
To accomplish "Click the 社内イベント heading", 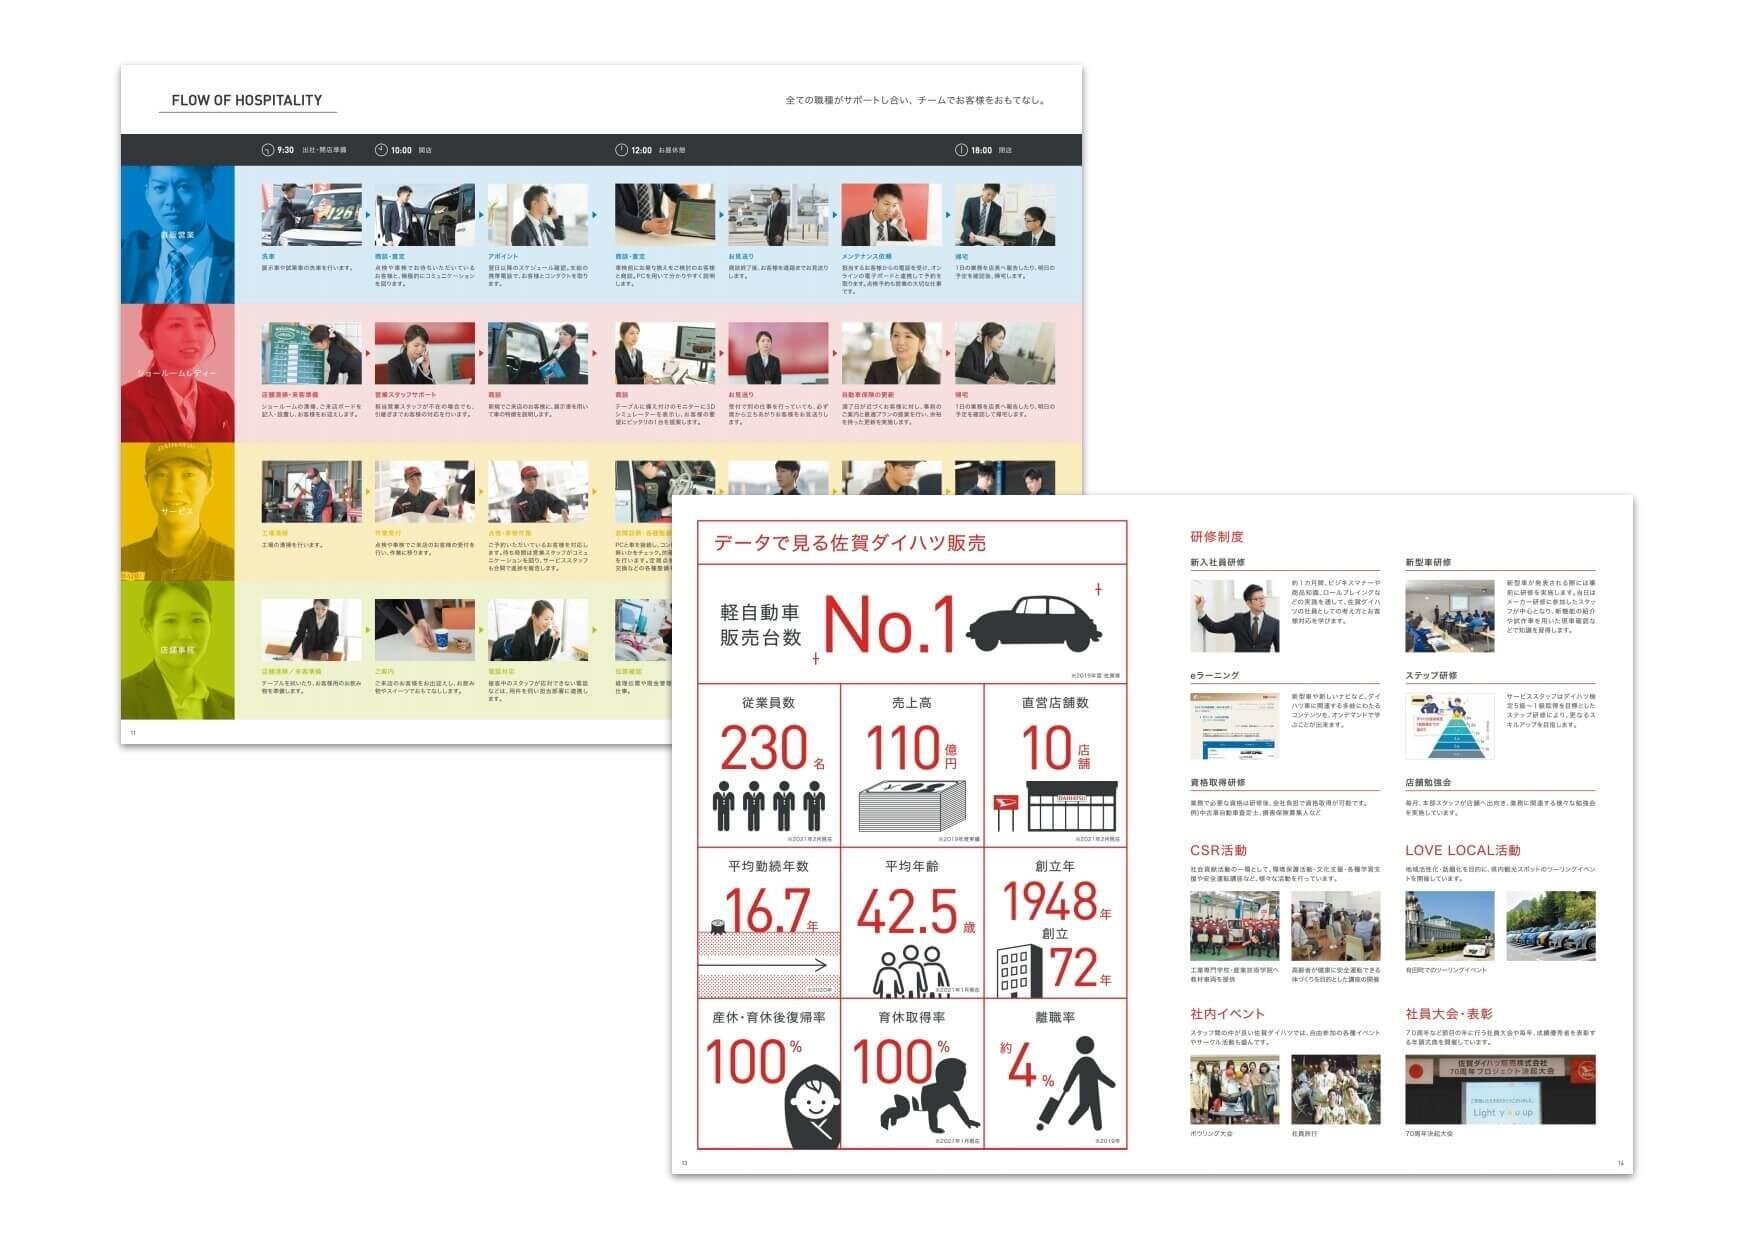I will 1227,1013.
